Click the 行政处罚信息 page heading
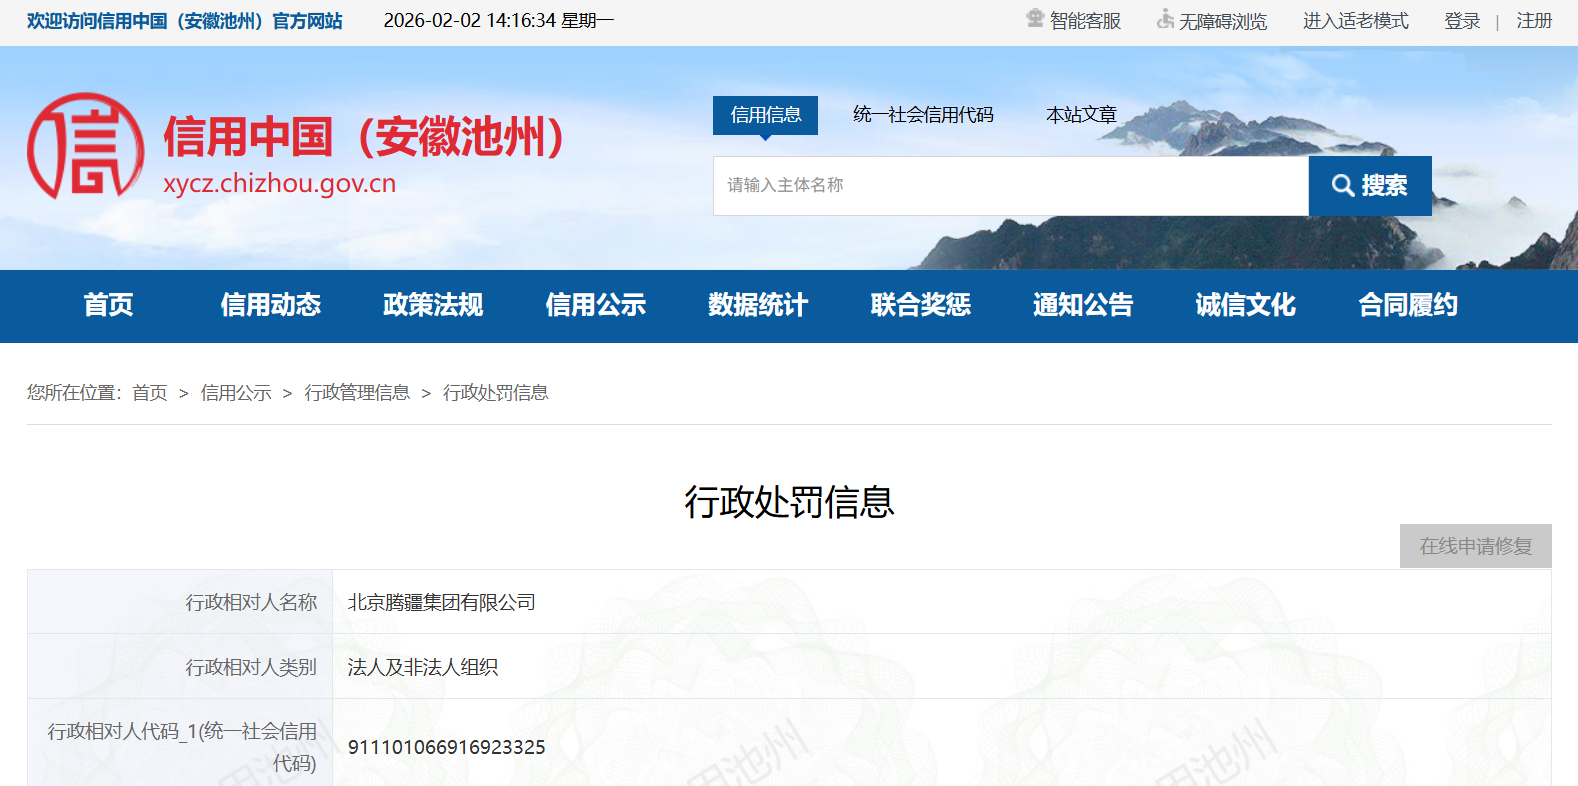The width and height of the screenshot is (1578, 786). (x=789, y=502)
